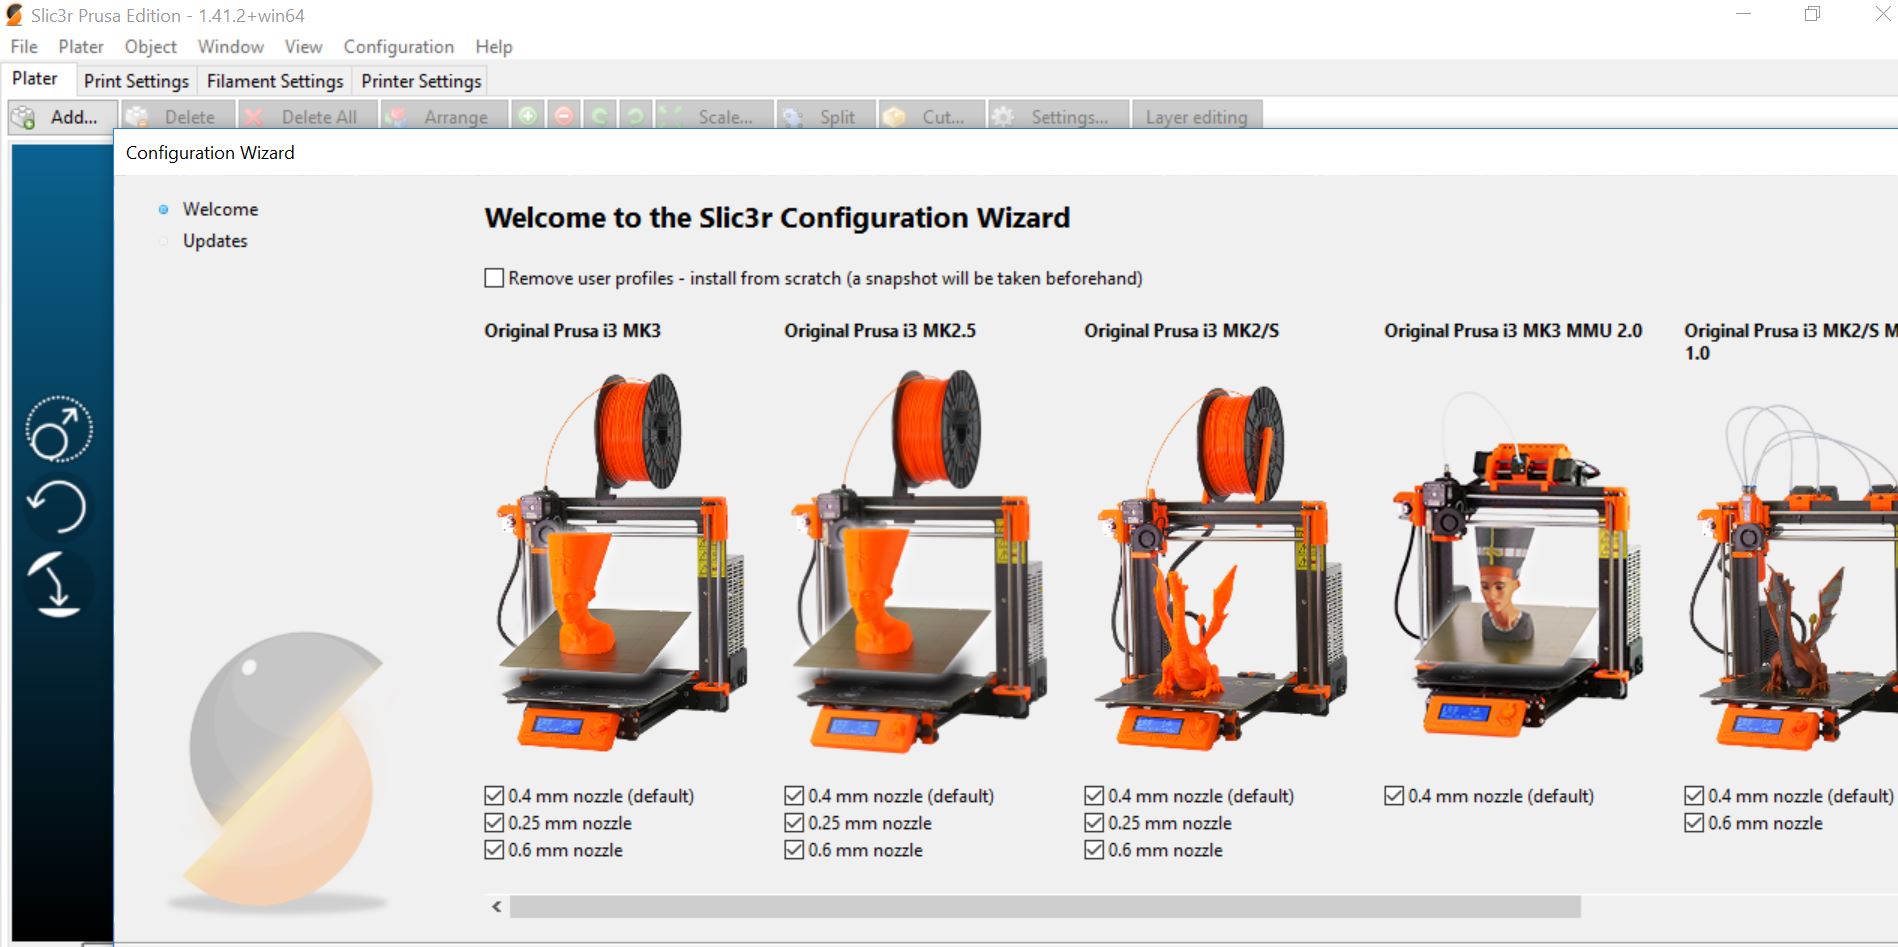
Task: Uncheck MK2/S MMU 1.0 0.4 mm nozzle
Action: pyautogui.click(x=1694, y=796)
